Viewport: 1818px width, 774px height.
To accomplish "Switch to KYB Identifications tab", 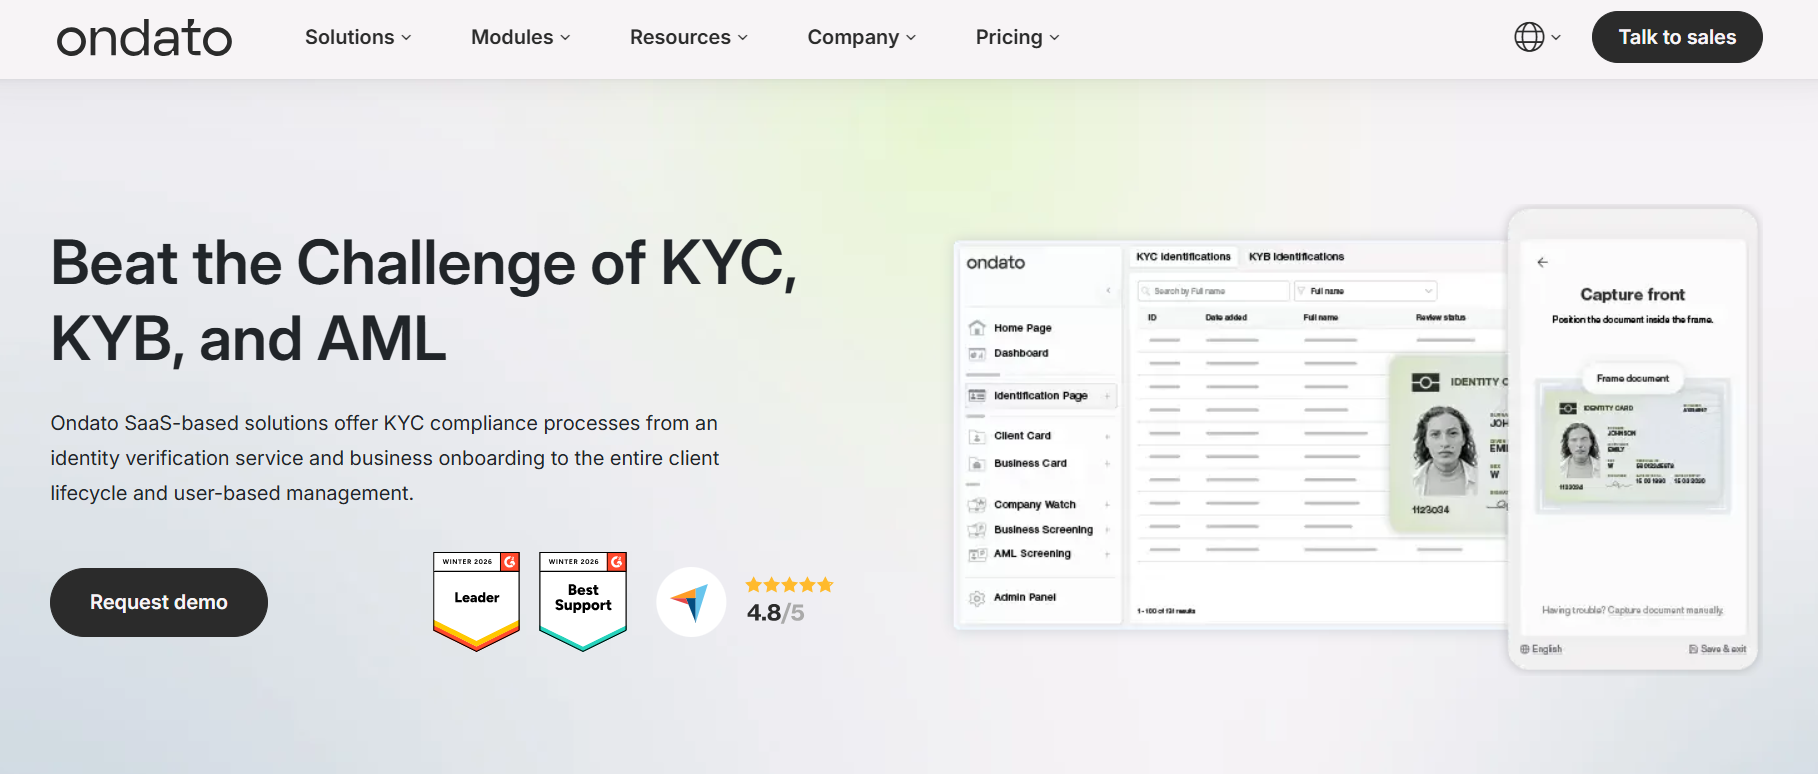I will click(x=1296, y=257).
